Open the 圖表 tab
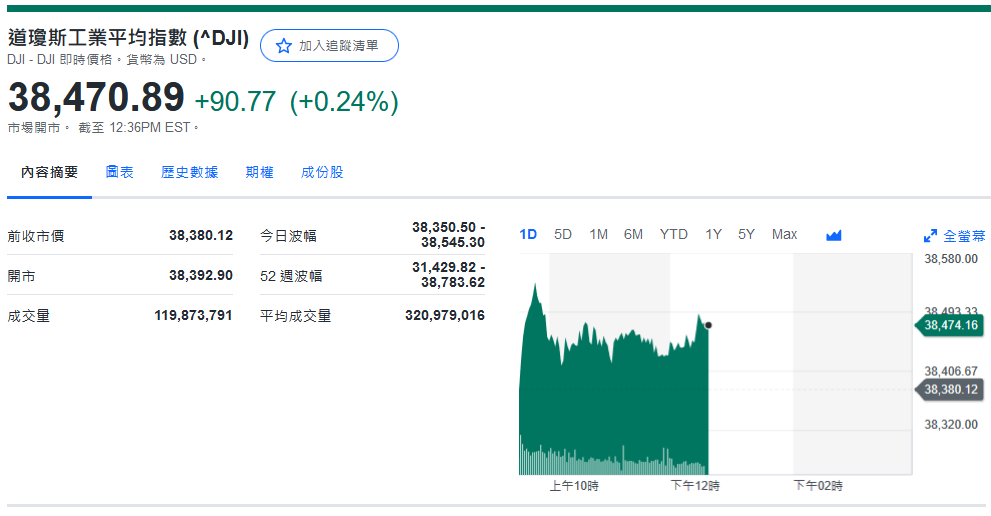The height and width of the screenshot is (516, 991). point(120,172)
